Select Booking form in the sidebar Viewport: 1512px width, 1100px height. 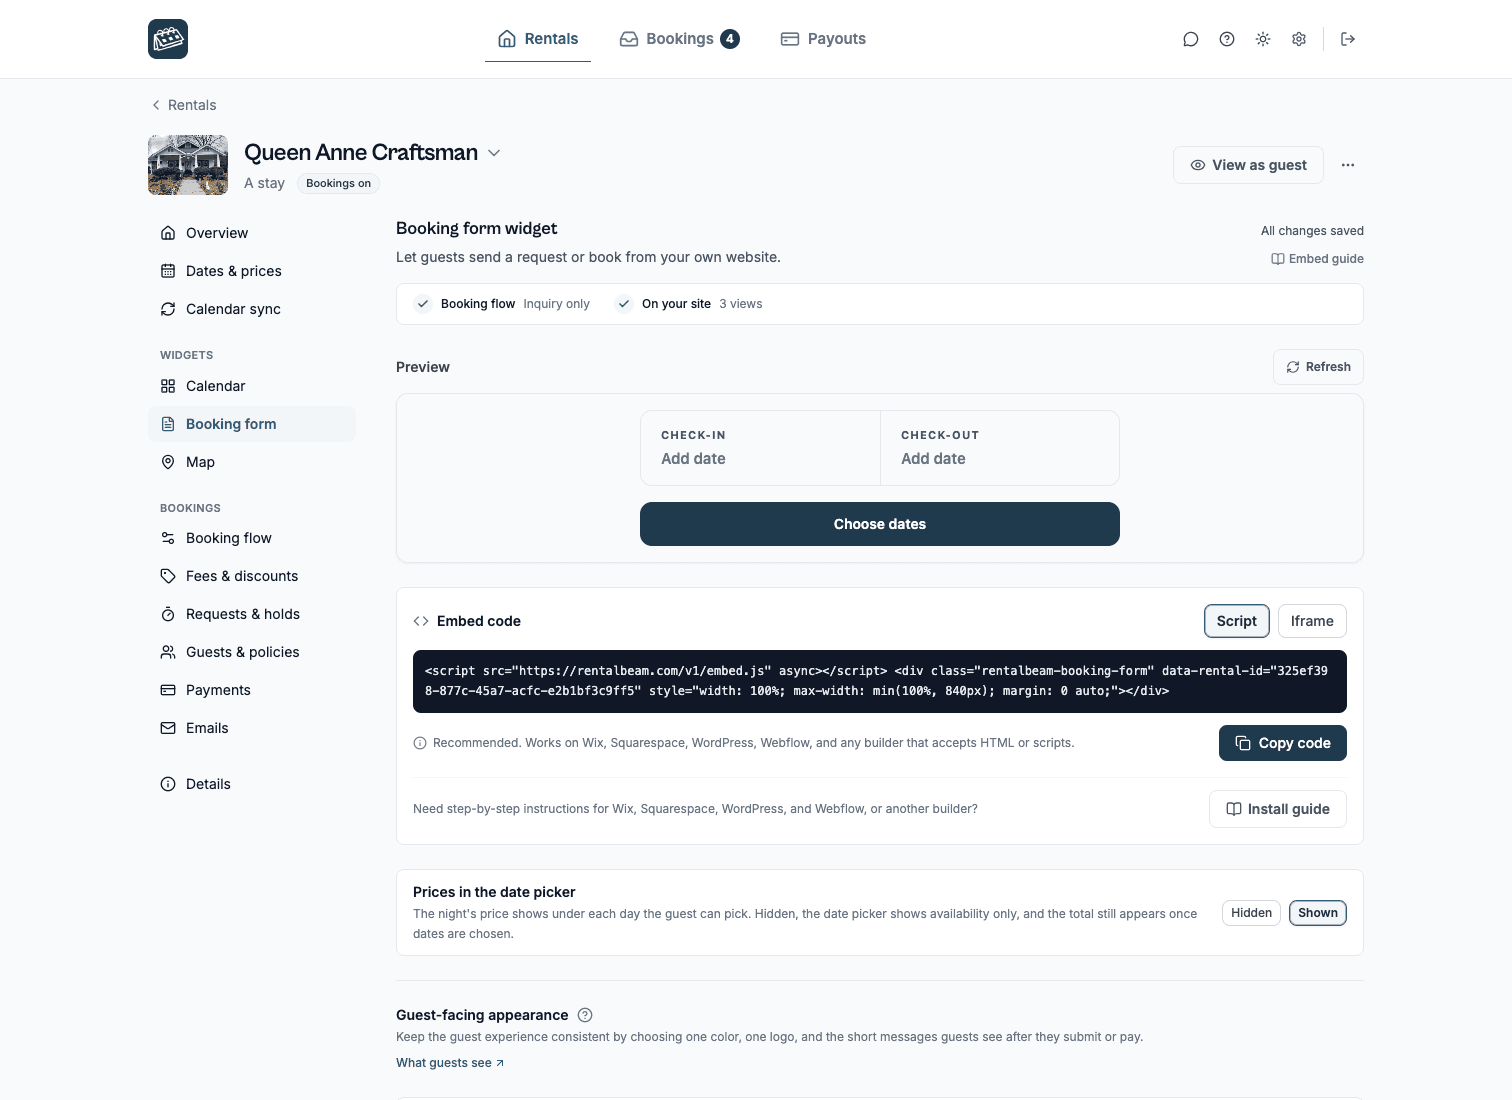tap(252, 424)
